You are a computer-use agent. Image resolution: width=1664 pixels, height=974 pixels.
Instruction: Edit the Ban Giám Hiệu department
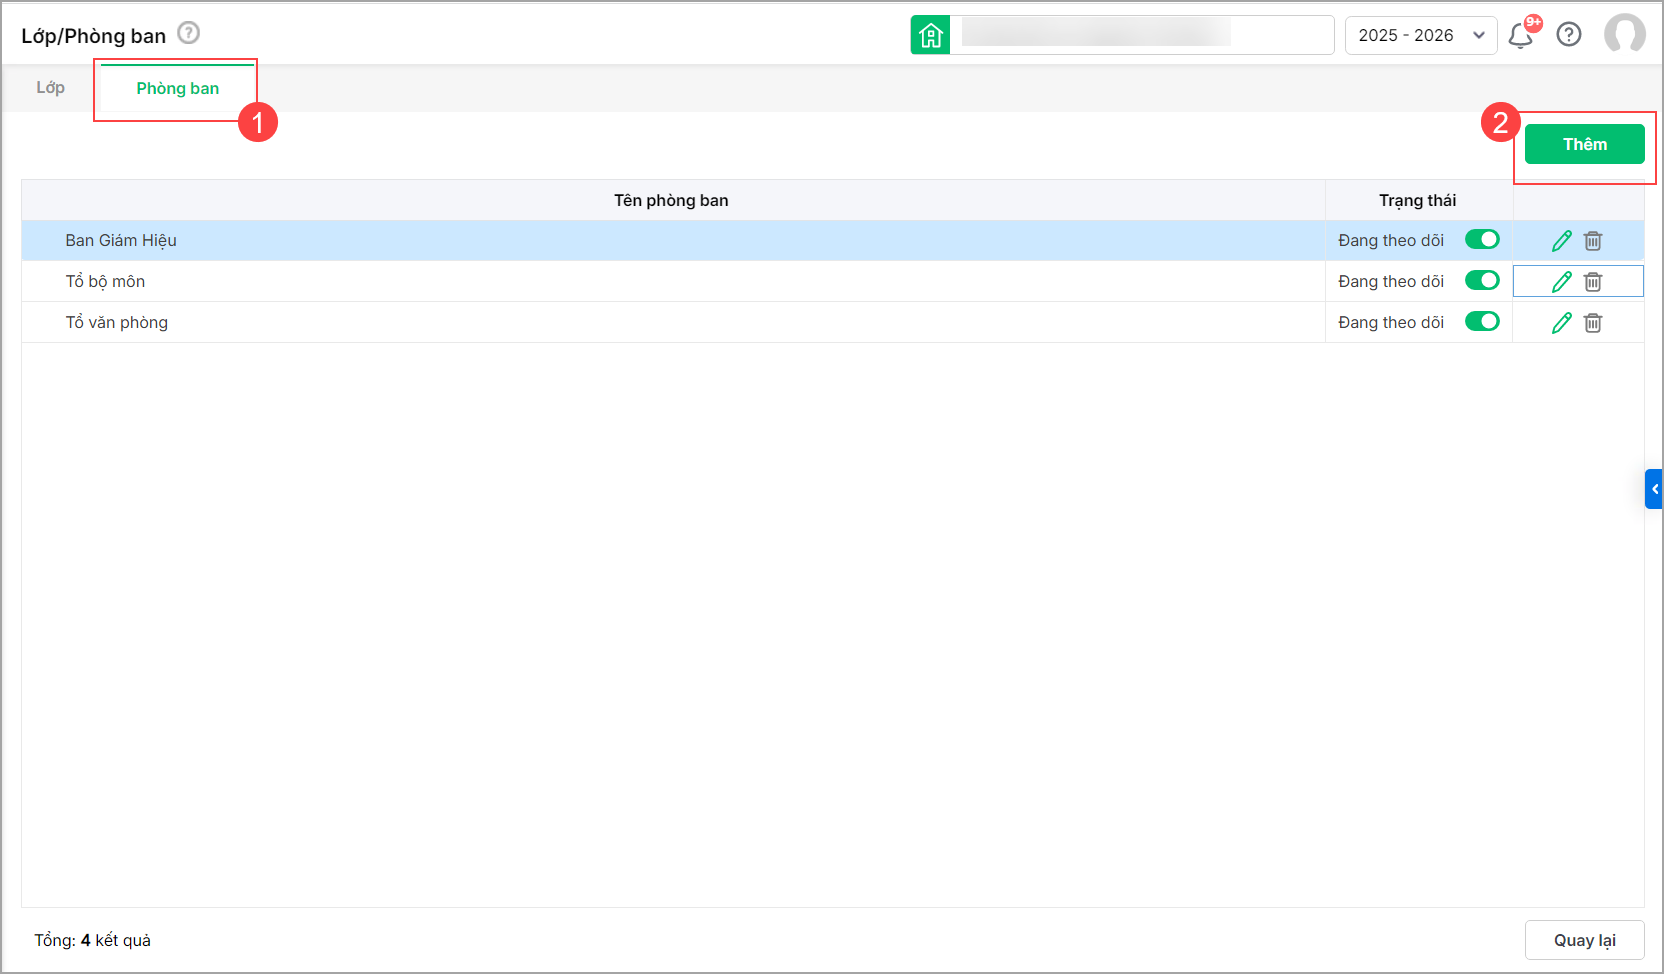click(1562, 241)
